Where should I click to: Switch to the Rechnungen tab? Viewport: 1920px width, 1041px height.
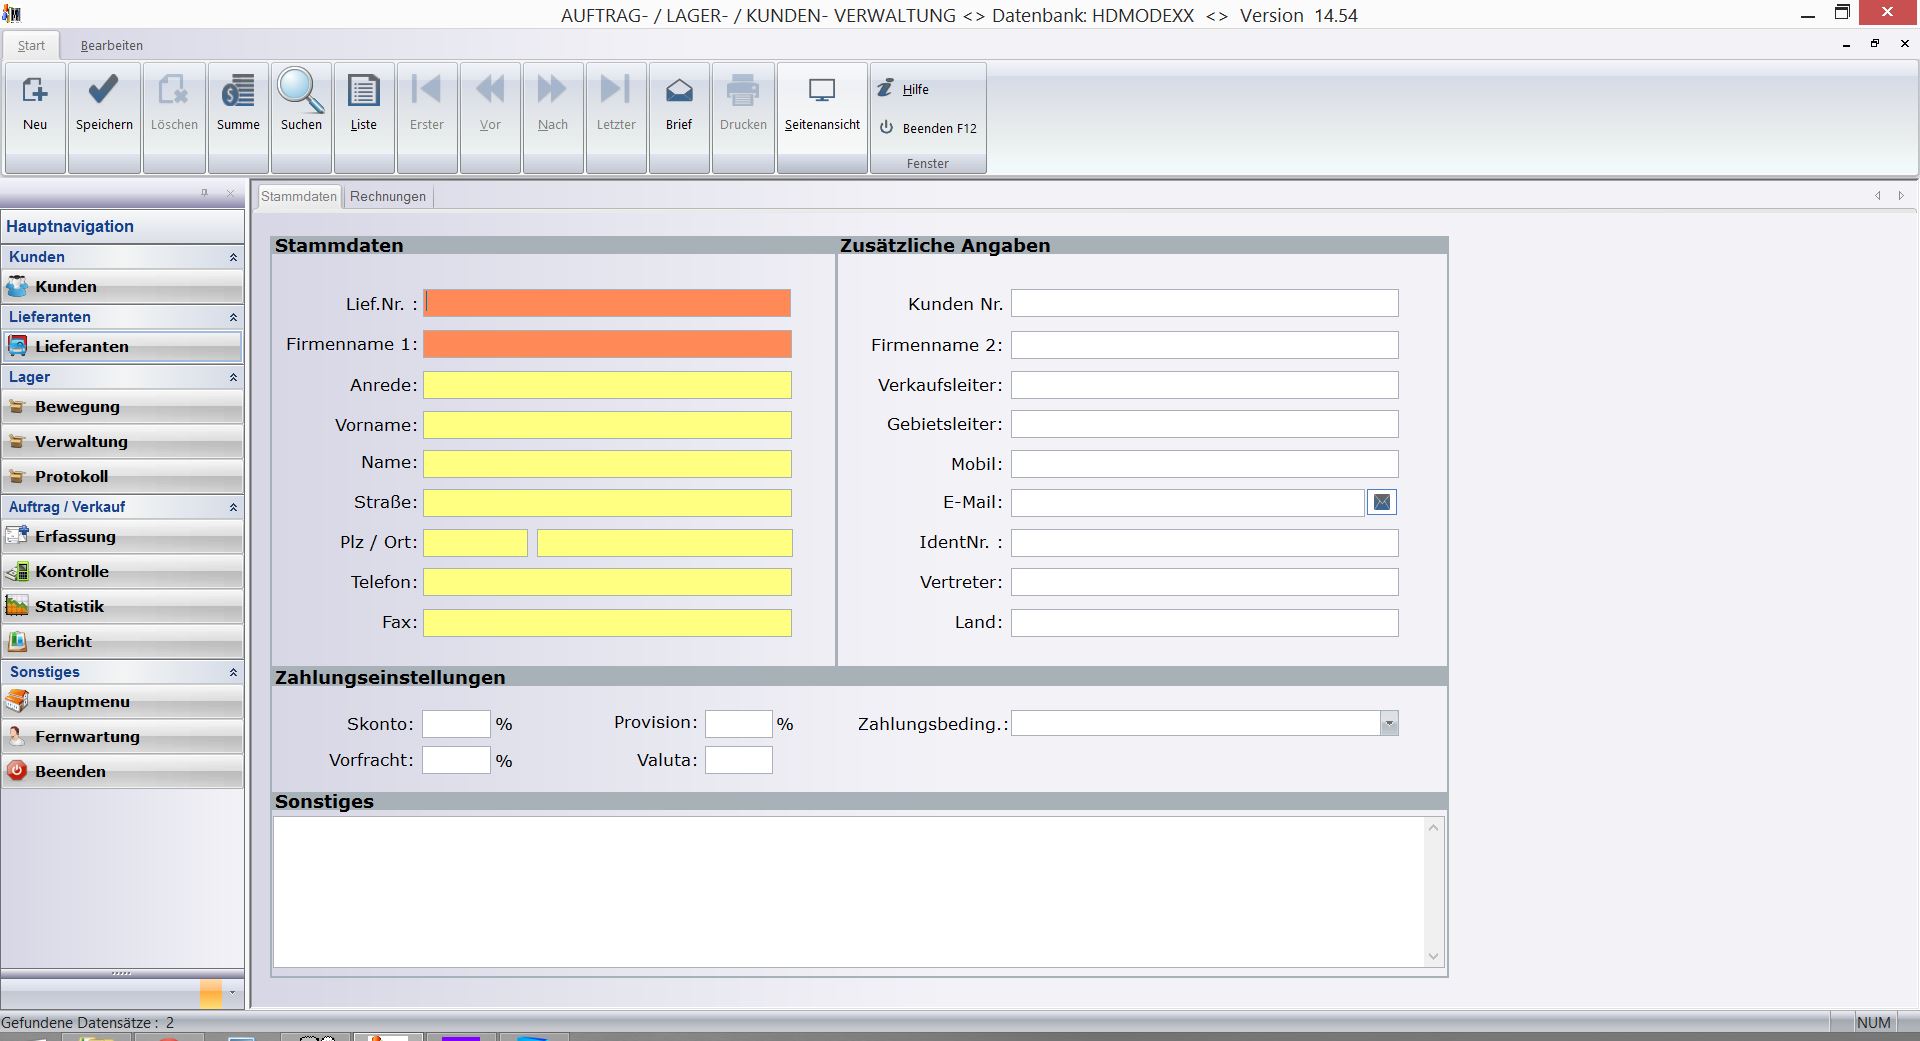[x=388, y=197]
